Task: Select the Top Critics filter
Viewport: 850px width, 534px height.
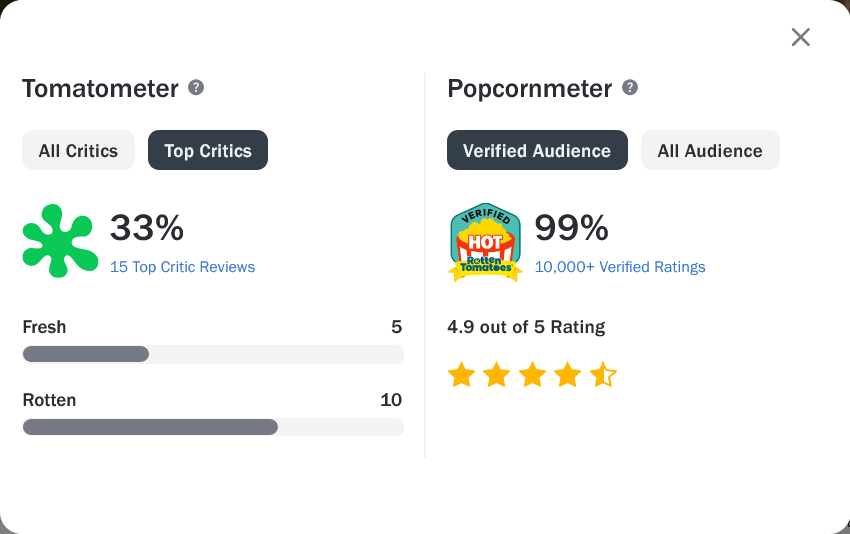Action: [x=208, y=151]
